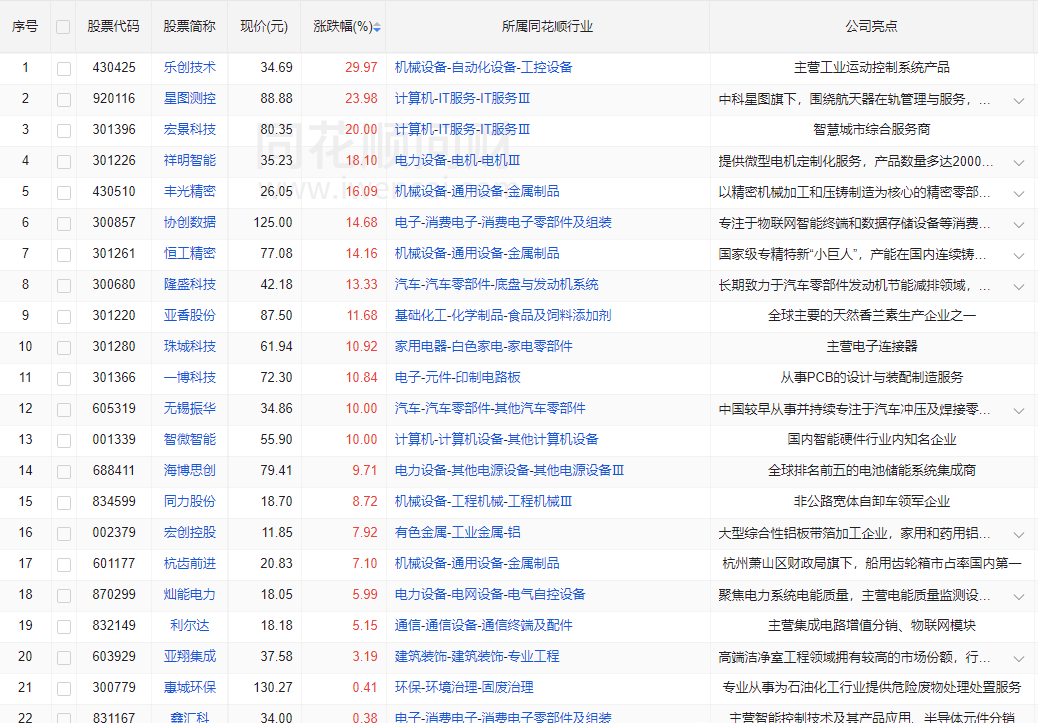Open stock link 宏景科技
The width and height of the screenshot is (1050, 723).
(190, 129)
